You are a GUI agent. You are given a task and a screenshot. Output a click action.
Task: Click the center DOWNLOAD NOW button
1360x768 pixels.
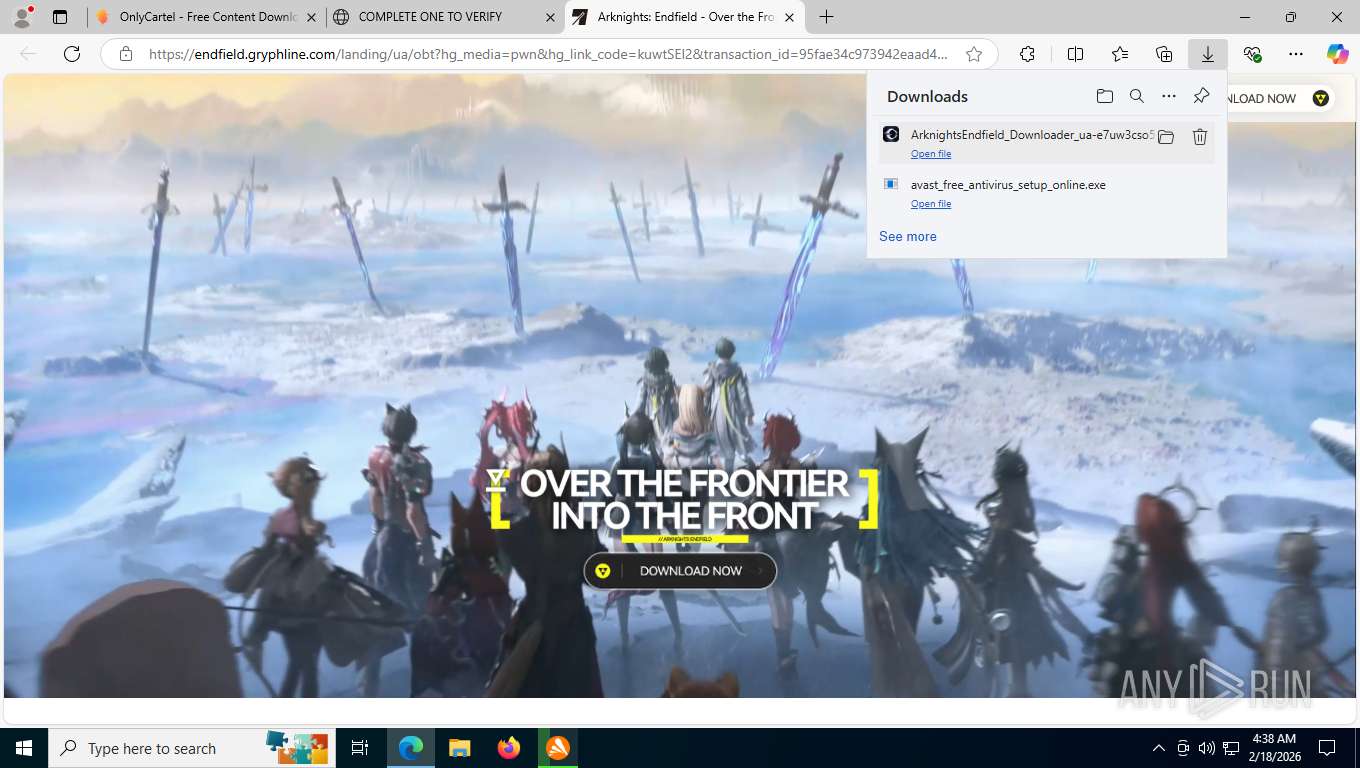click(680, 571)
